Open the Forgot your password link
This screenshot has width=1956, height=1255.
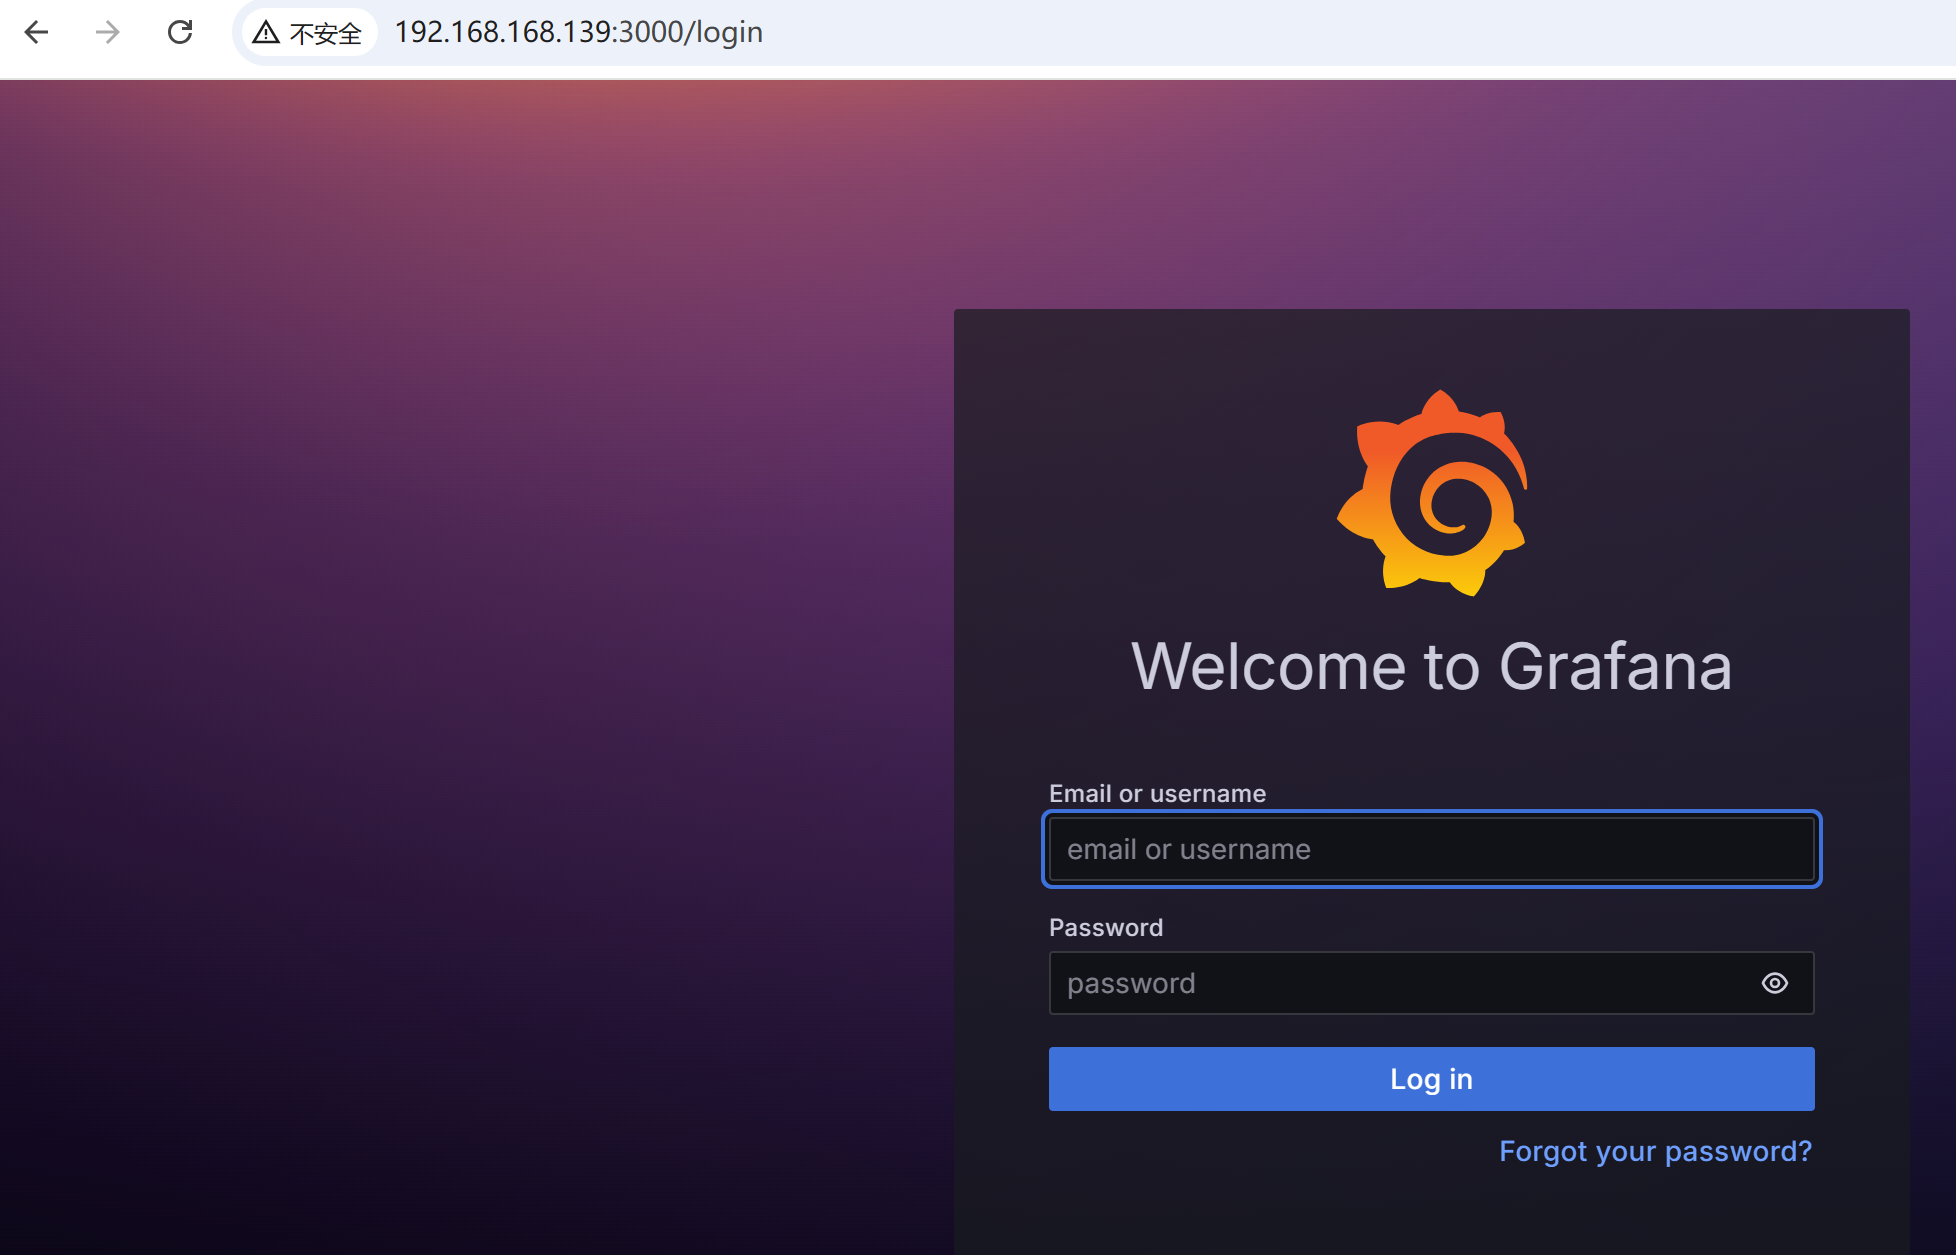click(1655, 1151)
